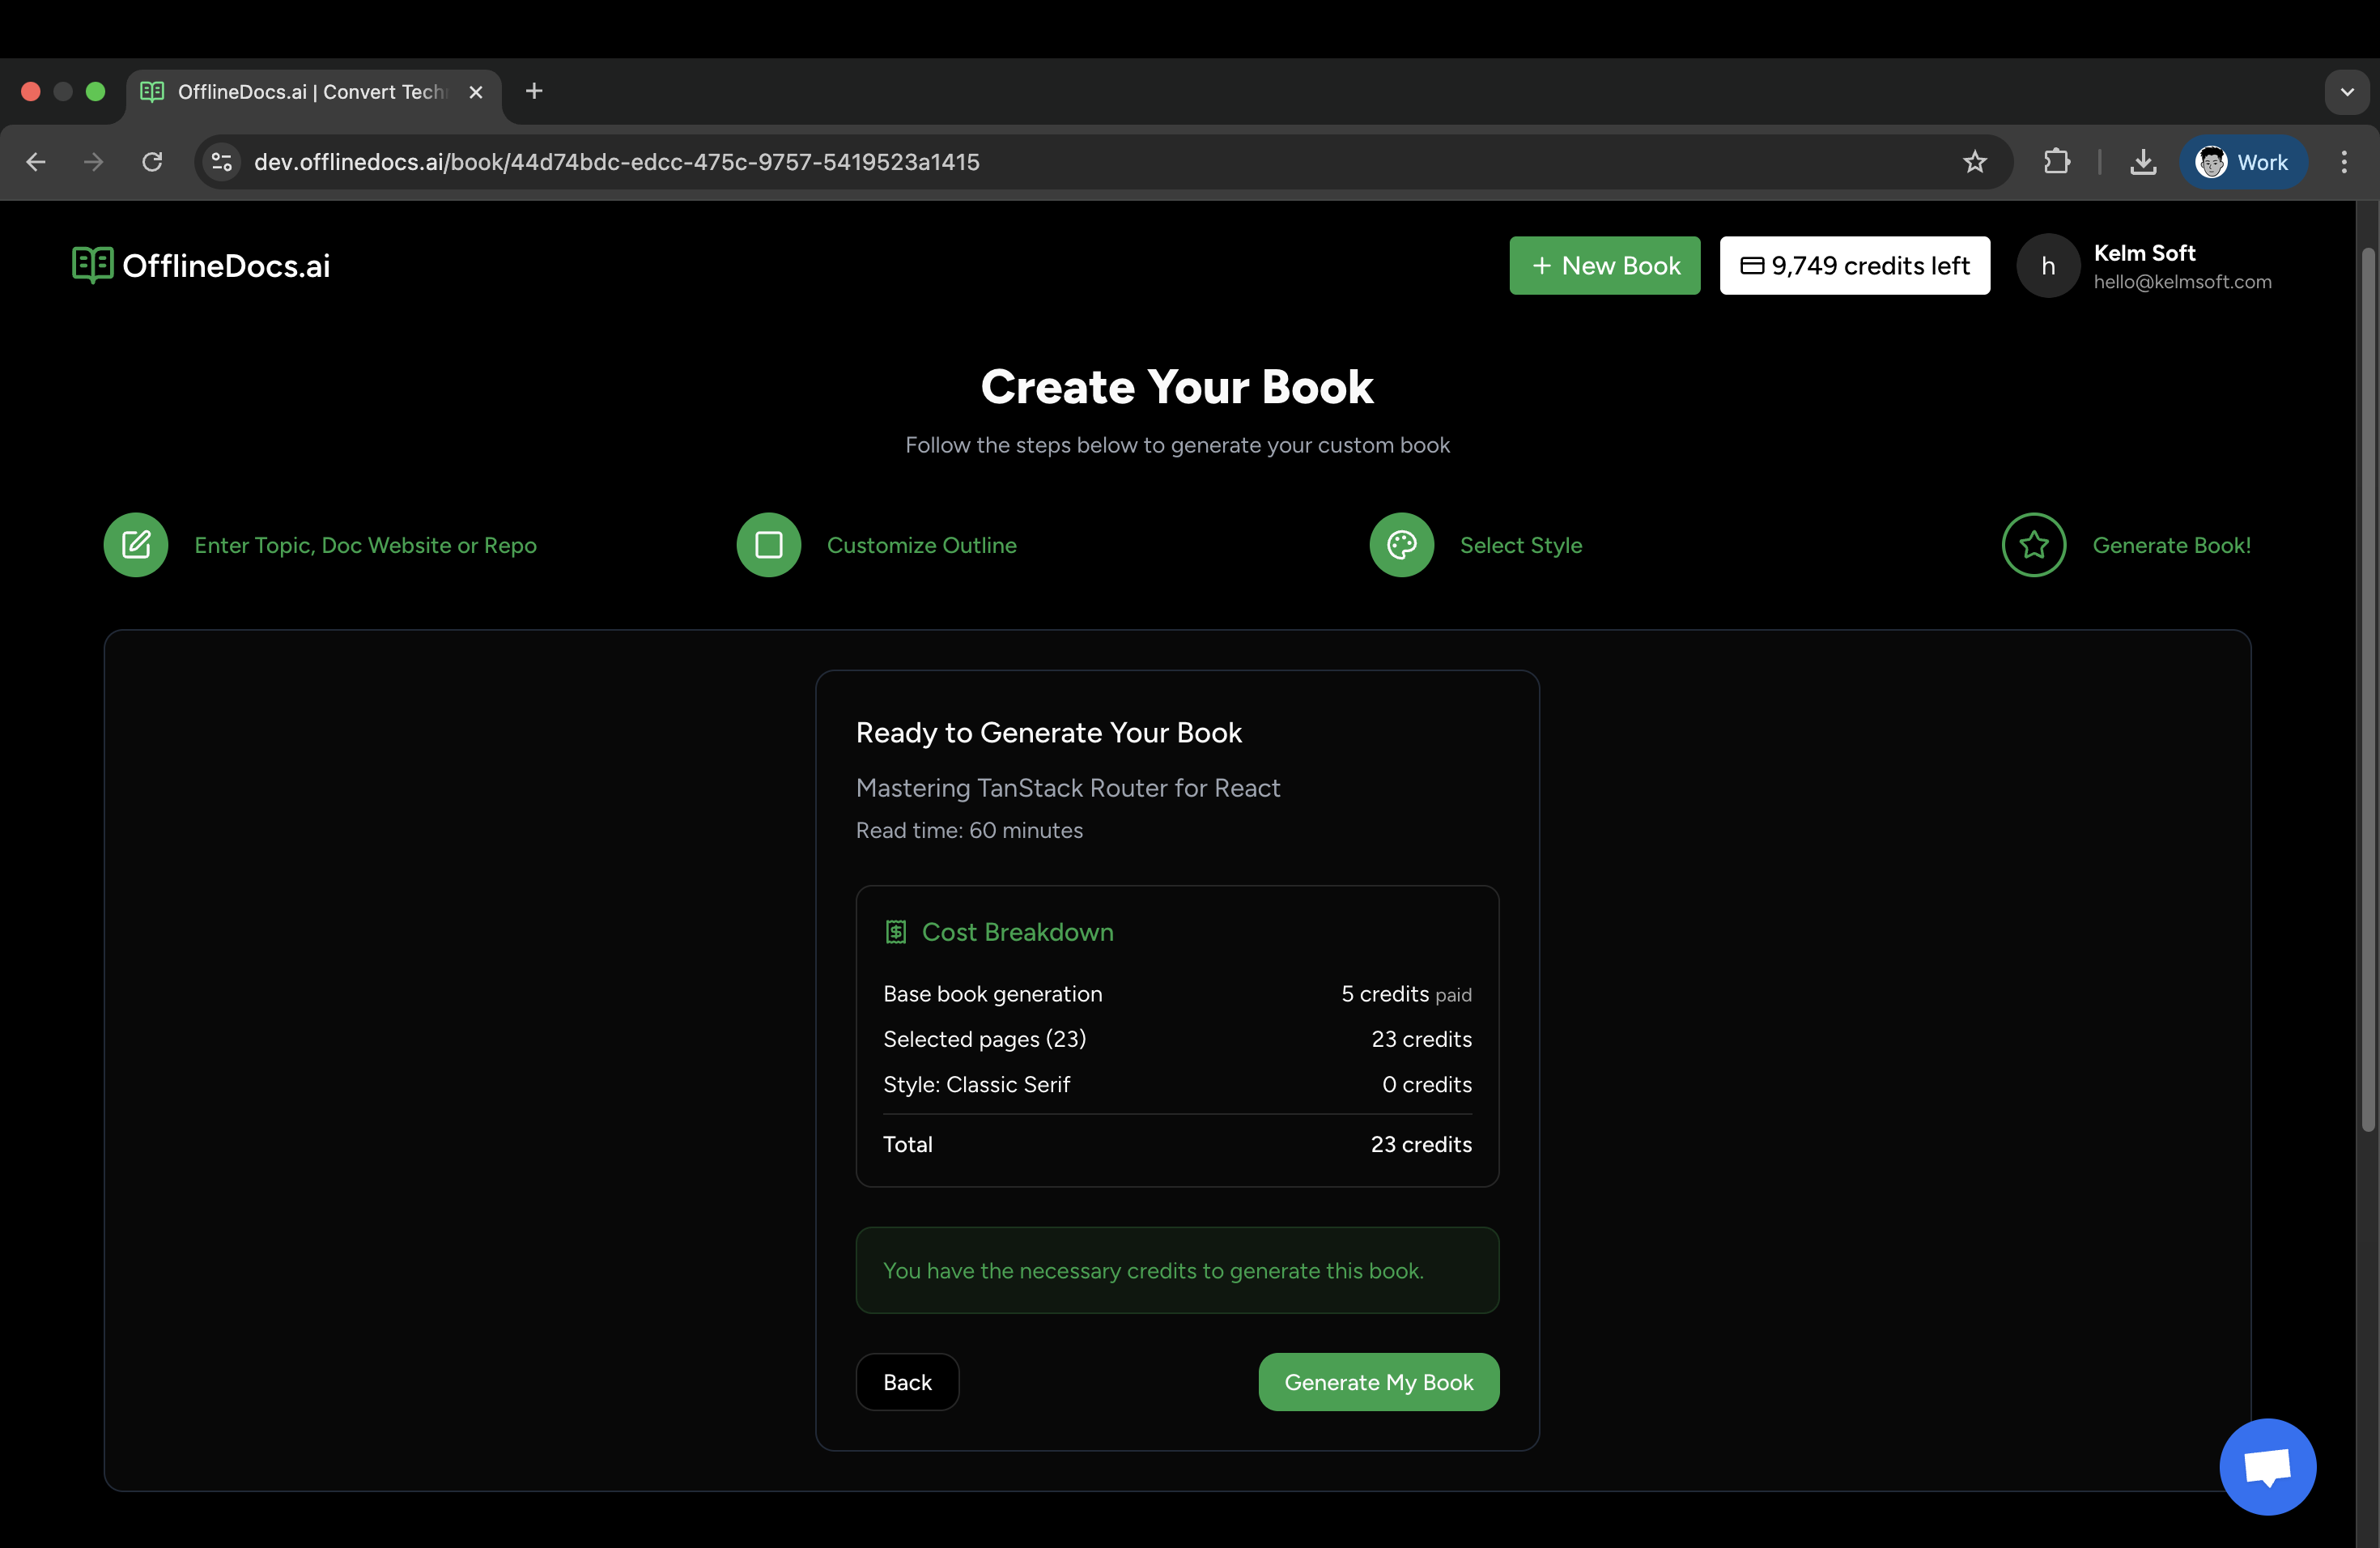Reload the current page

click(152, 161)
